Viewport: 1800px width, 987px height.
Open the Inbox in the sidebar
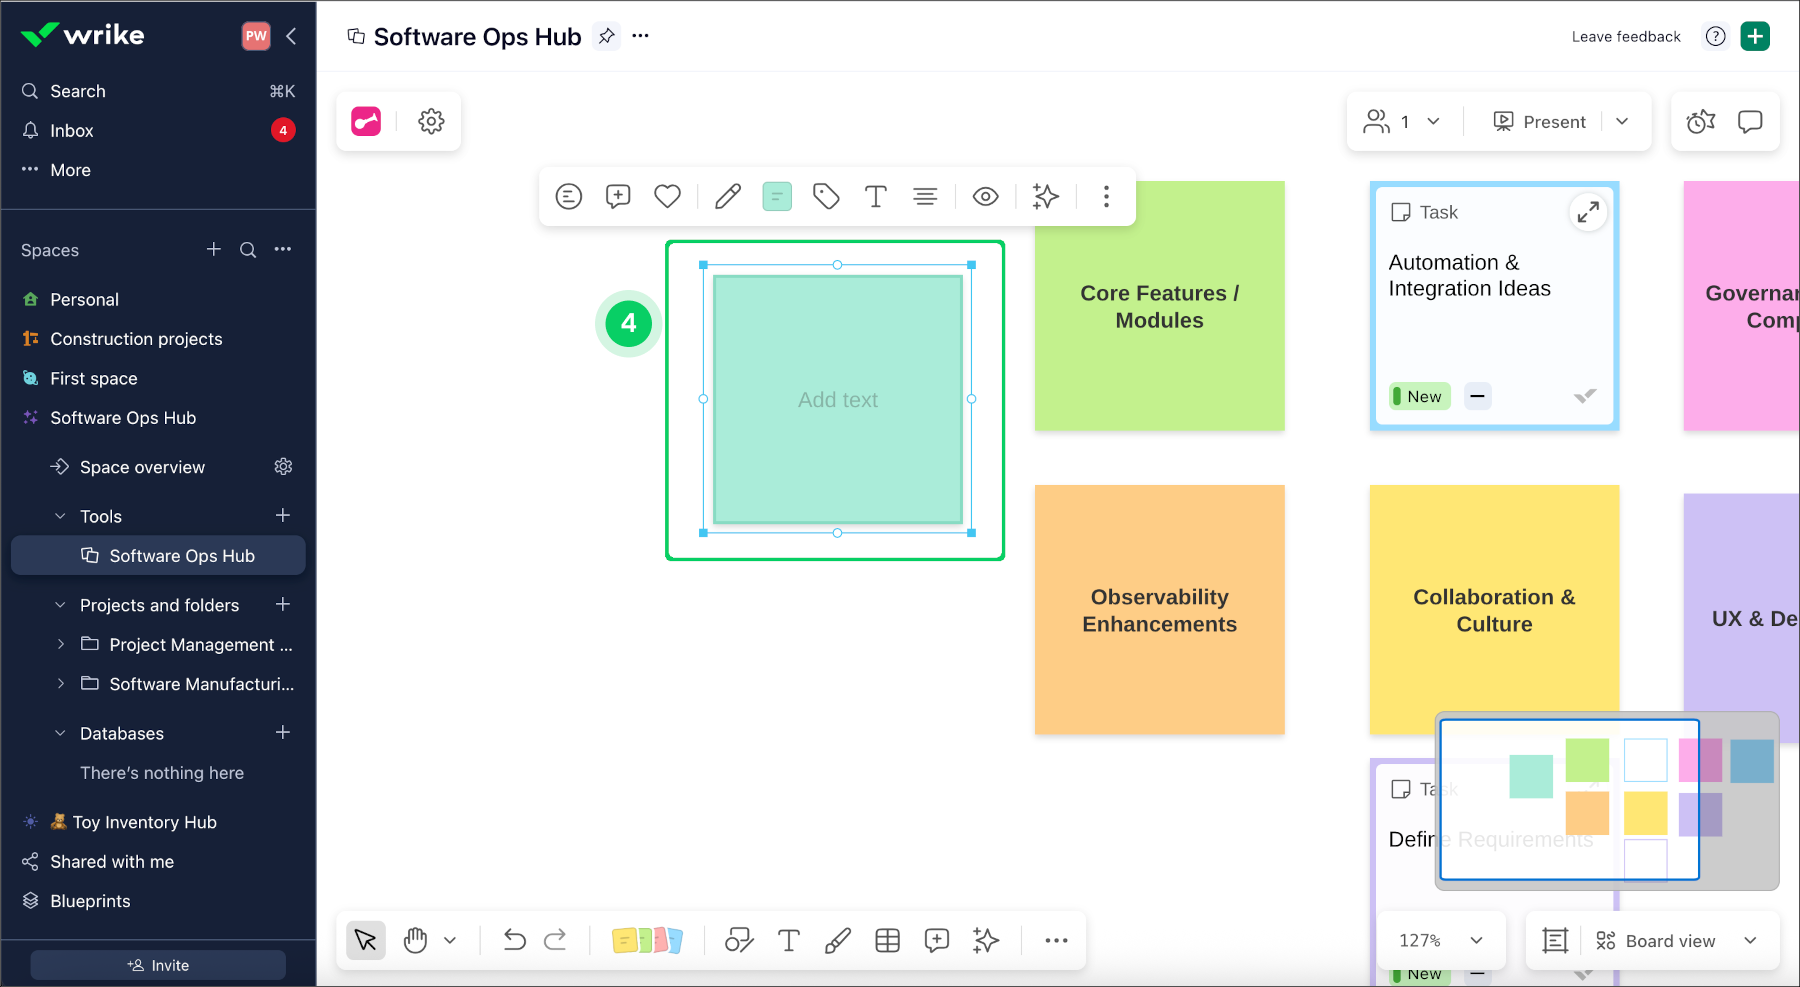point(72,131)
